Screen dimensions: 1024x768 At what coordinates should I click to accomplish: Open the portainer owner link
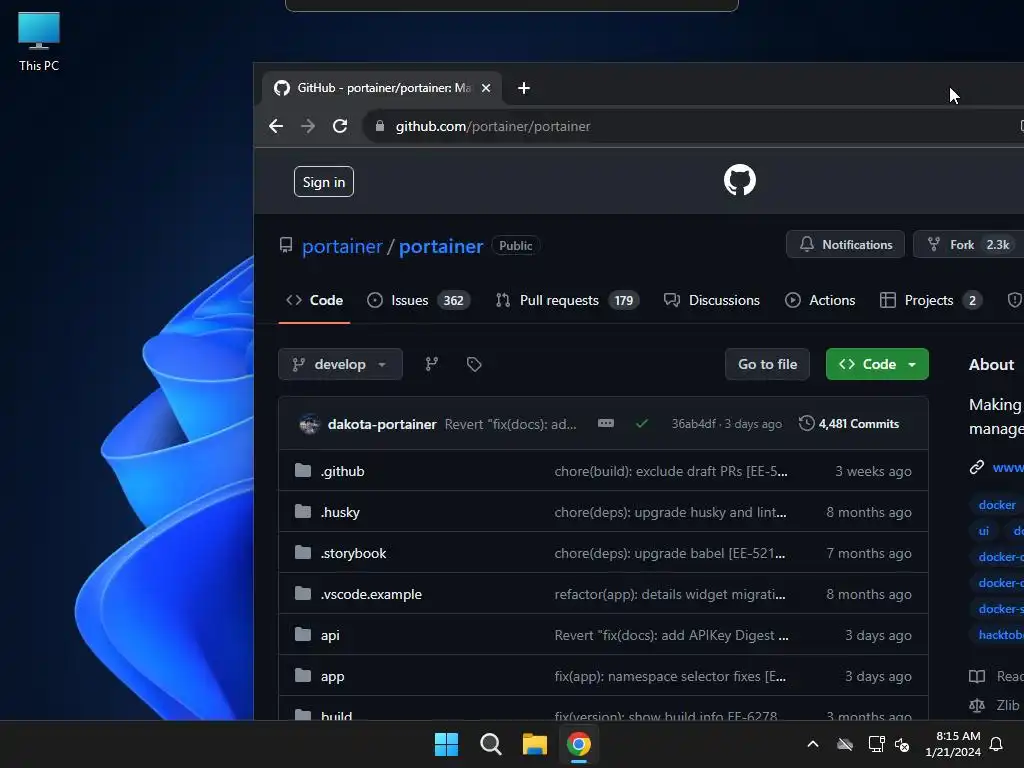(342, 246)
